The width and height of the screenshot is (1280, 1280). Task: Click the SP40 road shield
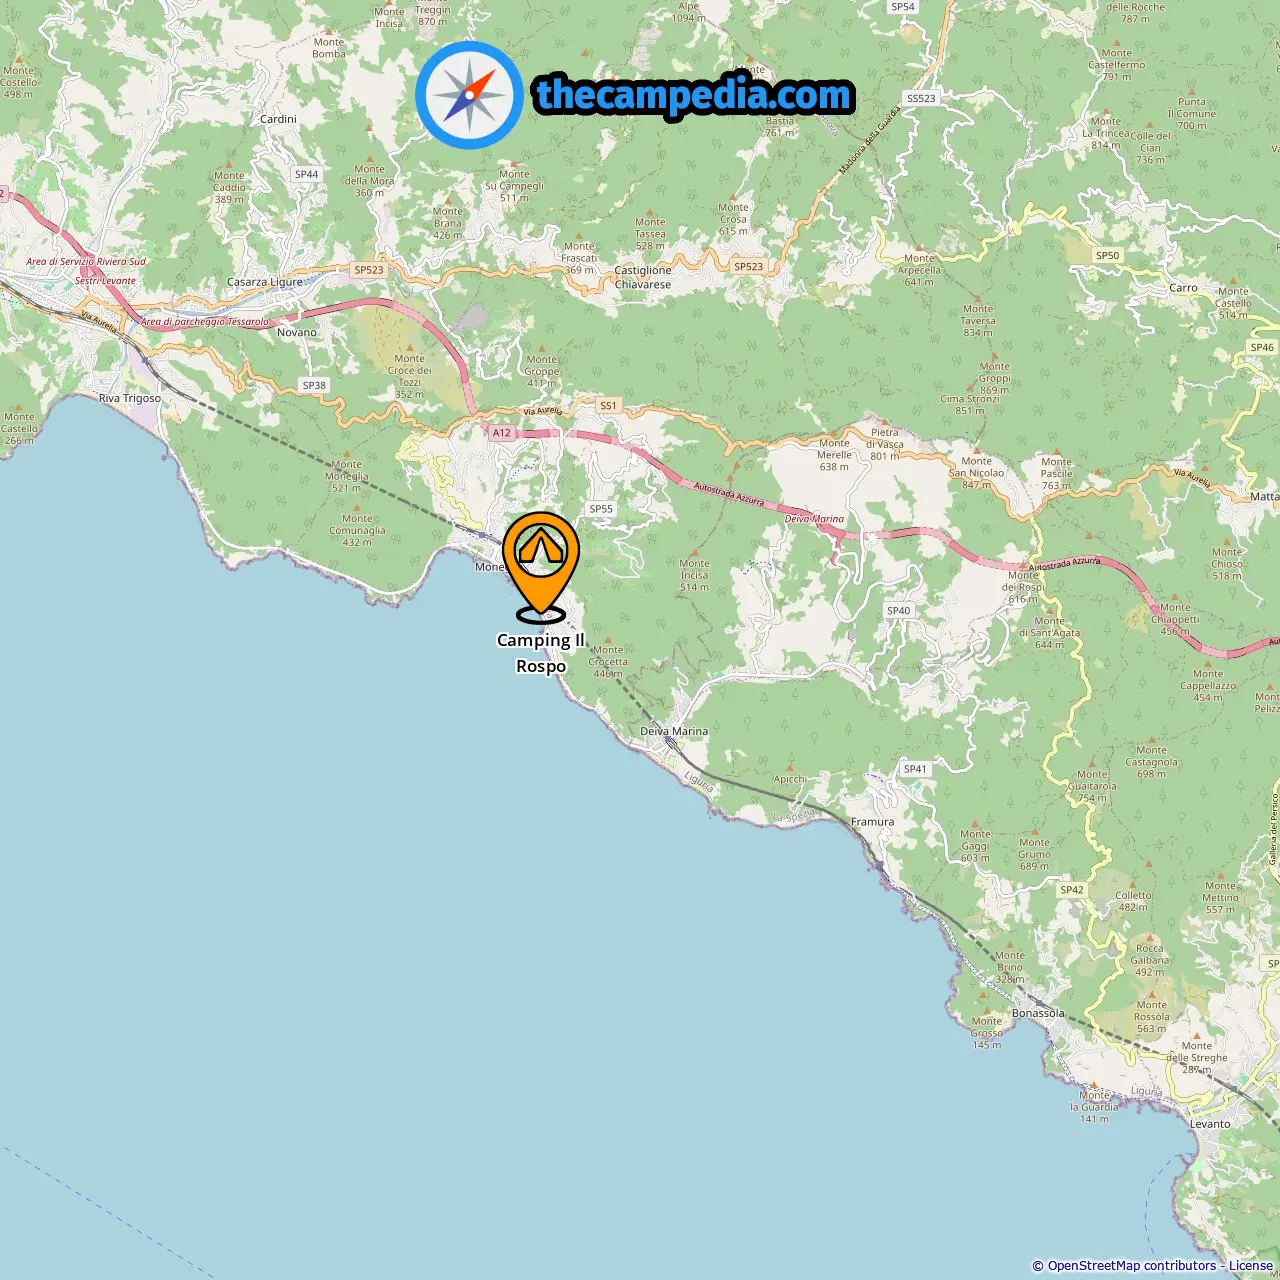(899, 610)
